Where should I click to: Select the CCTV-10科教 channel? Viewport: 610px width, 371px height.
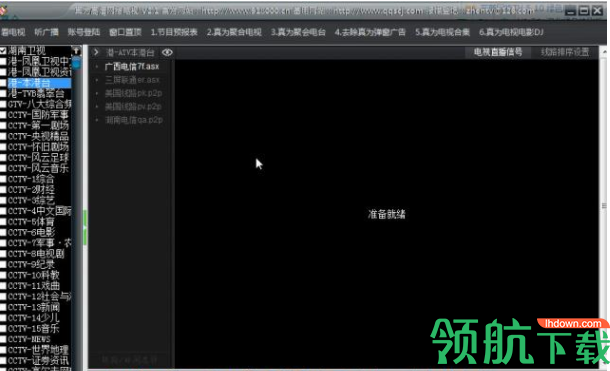click(x=33, y=275)
